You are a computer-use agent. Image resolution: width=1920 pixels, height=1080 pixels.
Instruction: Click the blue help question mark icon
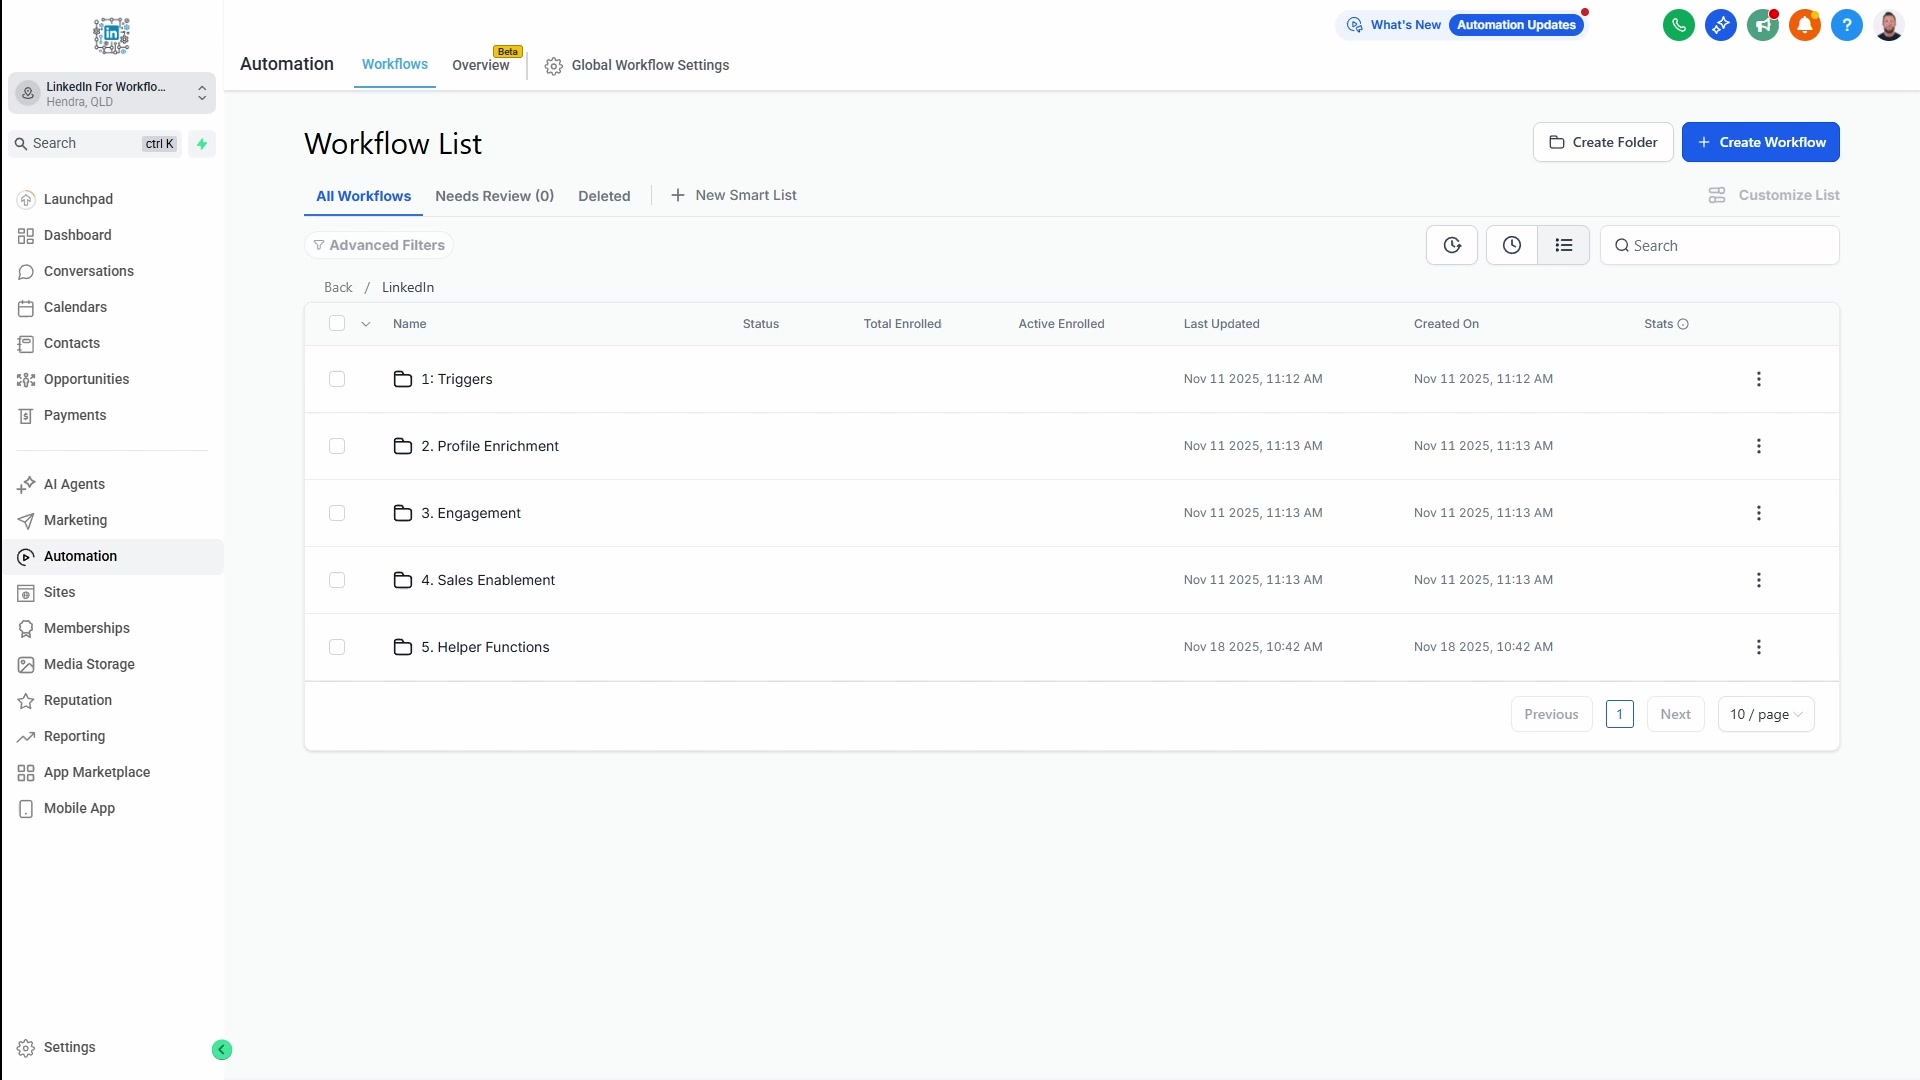(x=1846, y=25)
